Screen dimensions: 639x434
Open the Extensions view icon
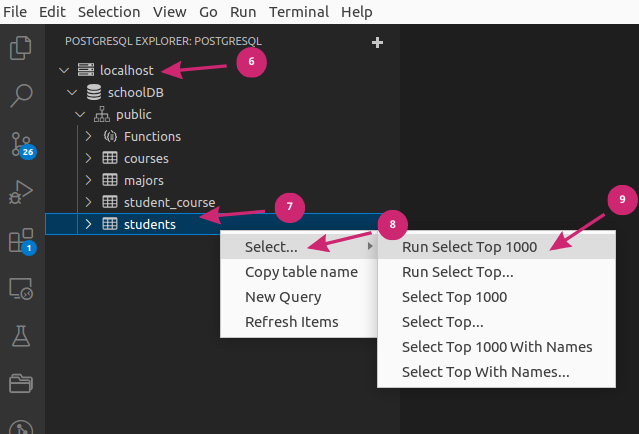tap(22, 241)
